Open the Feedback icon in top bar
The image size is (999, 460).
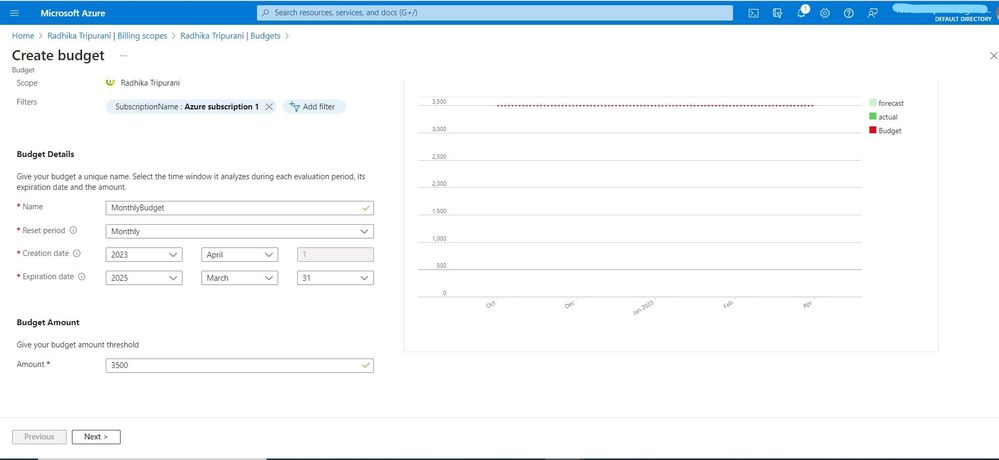[872, 13]
